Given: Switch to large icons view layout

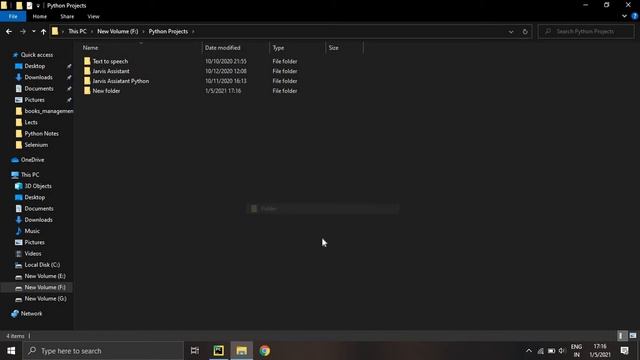Looking at the screenshot, I should pos(633,336).
